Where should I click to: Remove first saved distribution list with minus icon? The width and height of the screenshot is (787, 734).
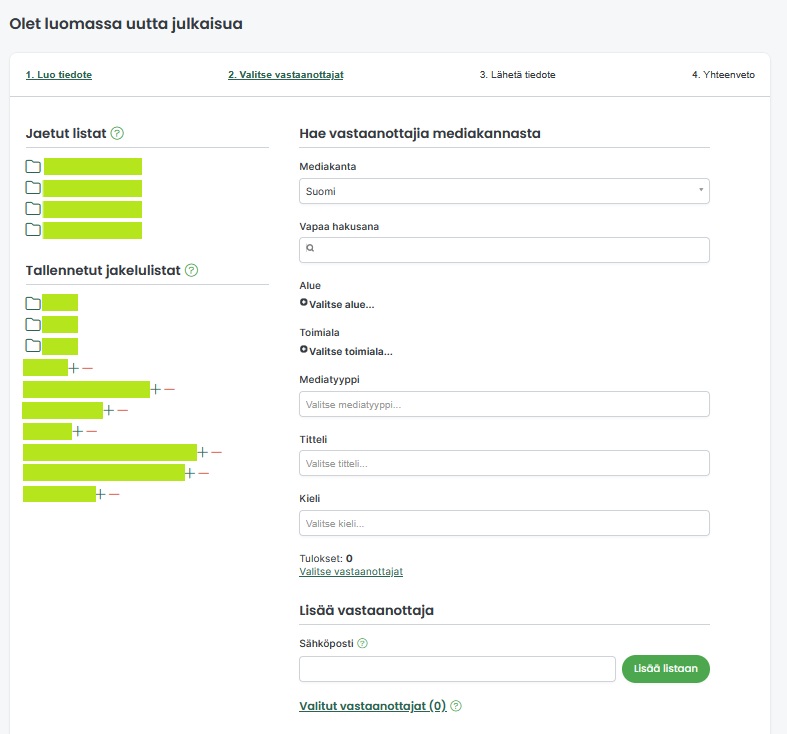[87, 369]
